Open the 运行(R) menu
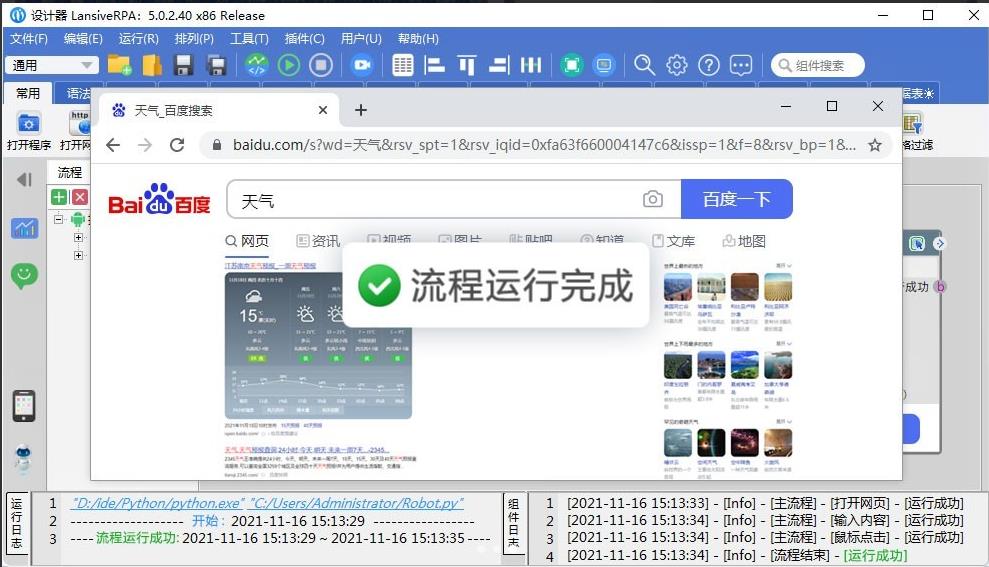 coord(139,38)
